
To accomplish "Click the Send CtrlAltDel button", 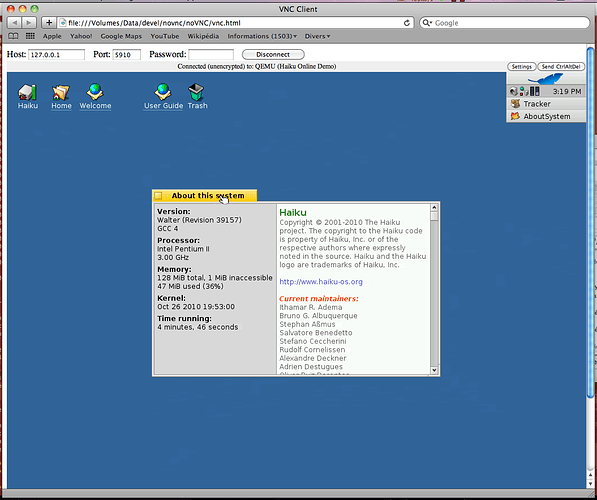I will click(561, 67).
